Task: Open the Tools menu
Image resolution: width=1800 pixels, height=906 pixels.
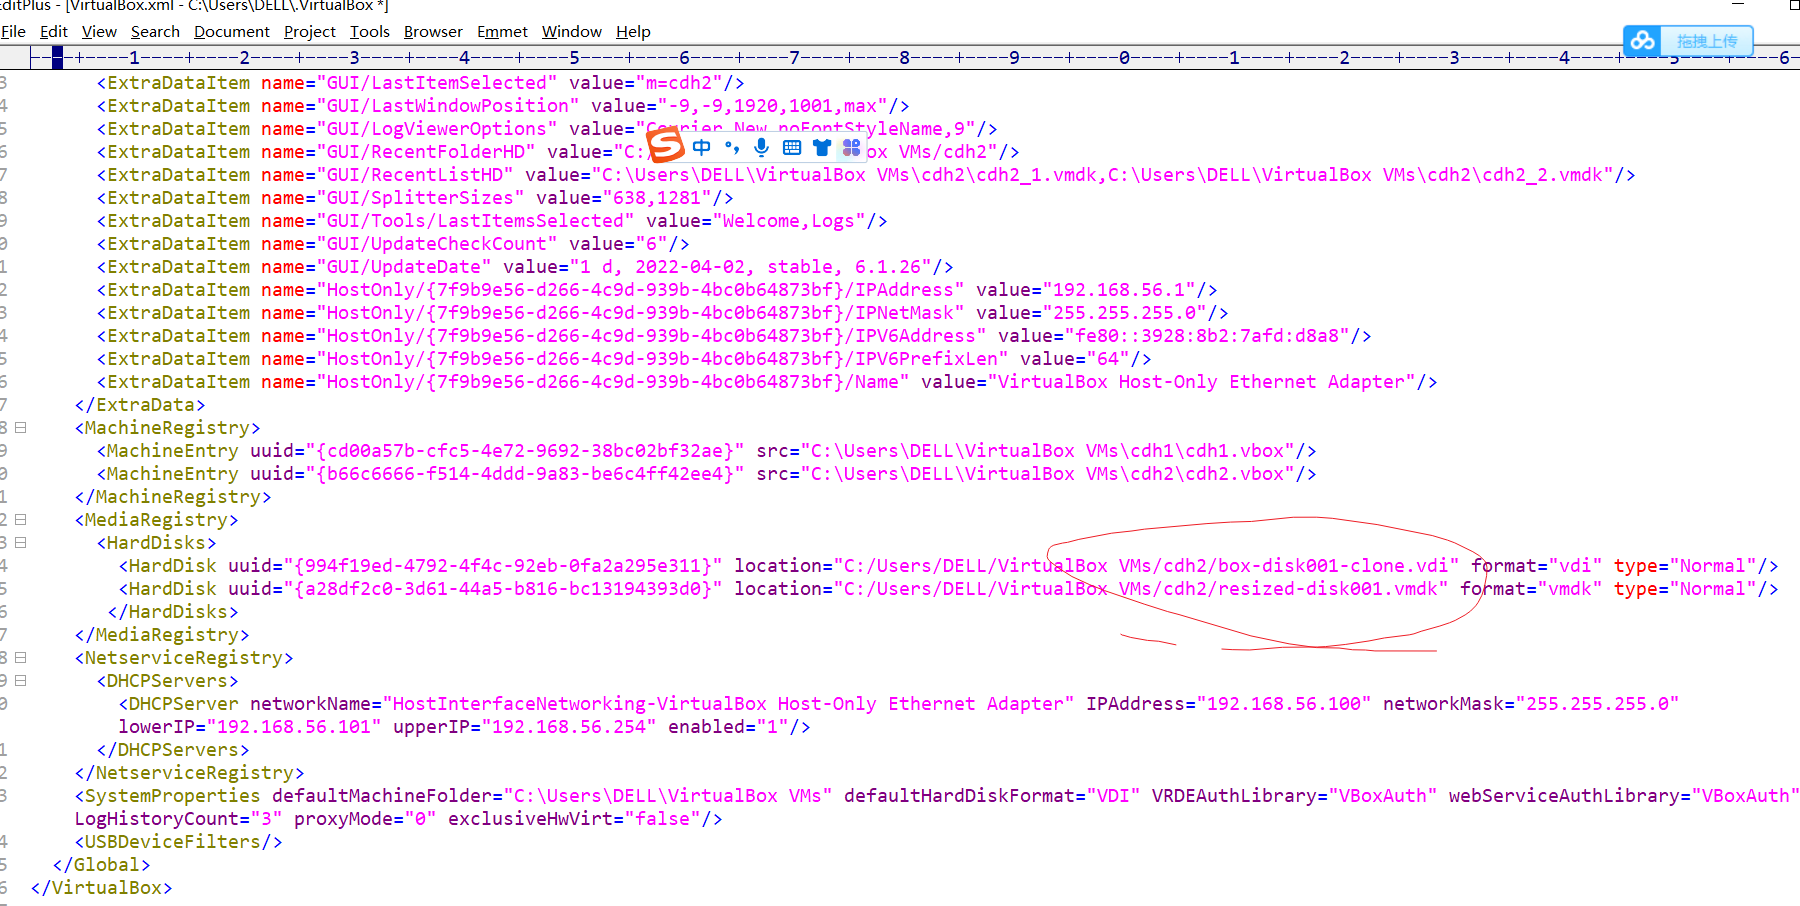Action: point(370,32)
